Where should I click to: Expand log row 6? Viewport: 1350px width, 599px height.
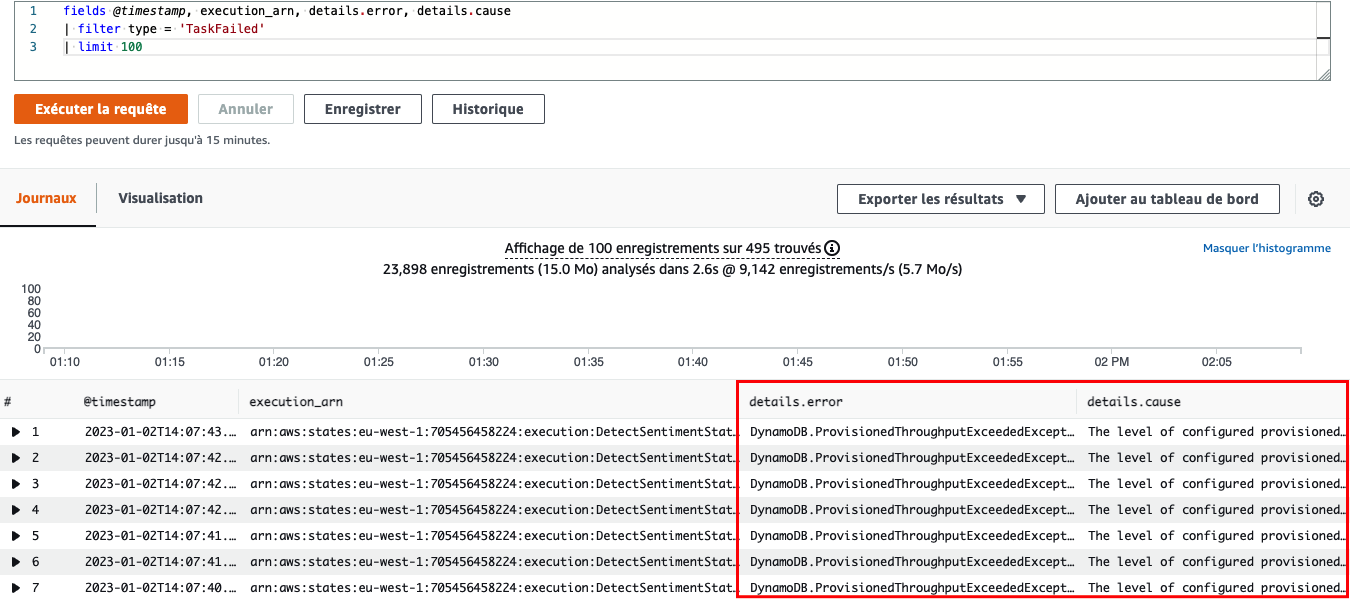(15, 562)
